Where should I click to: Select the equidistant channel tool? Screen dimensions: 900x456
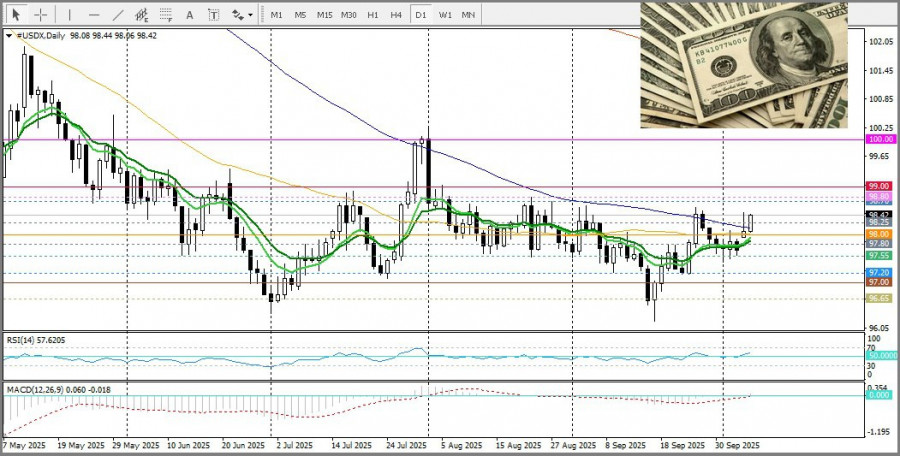142,15
